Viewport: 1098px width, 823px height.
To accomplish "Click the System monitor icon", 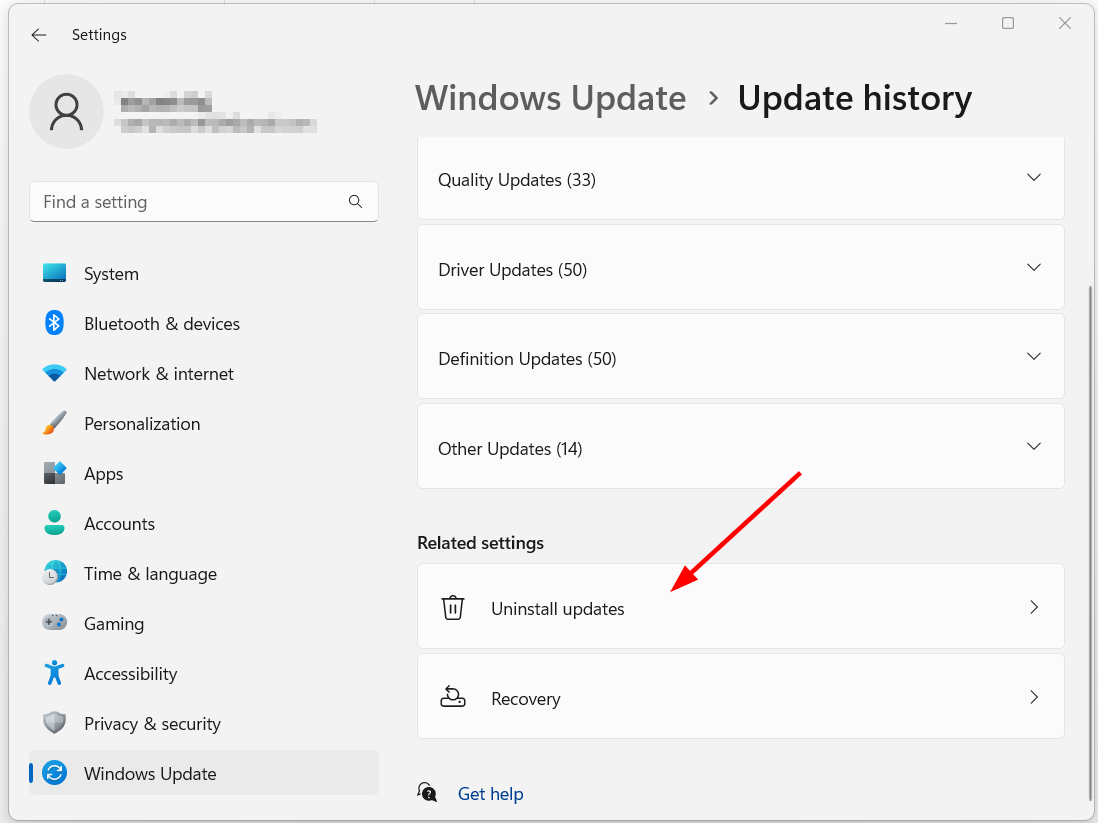I will pyautogui.click(x=55, y=273).
